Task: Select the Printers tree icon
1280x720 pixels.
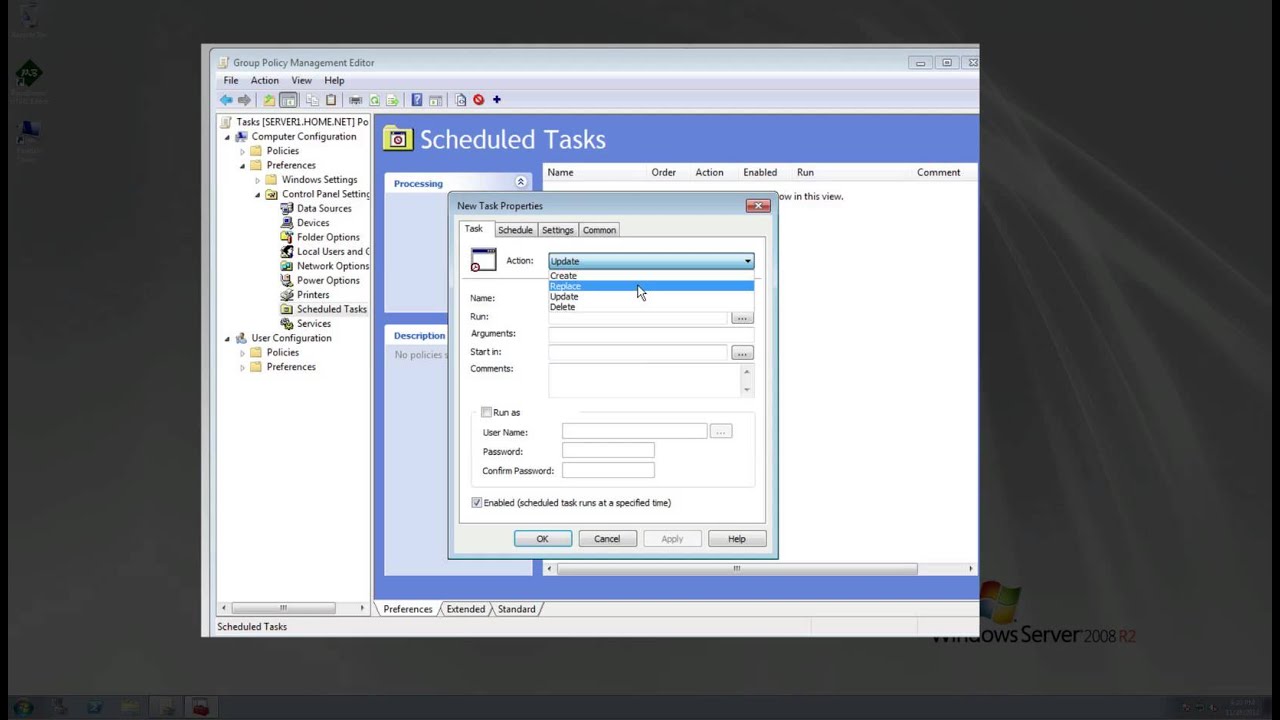Action: (x=287, y=295)
